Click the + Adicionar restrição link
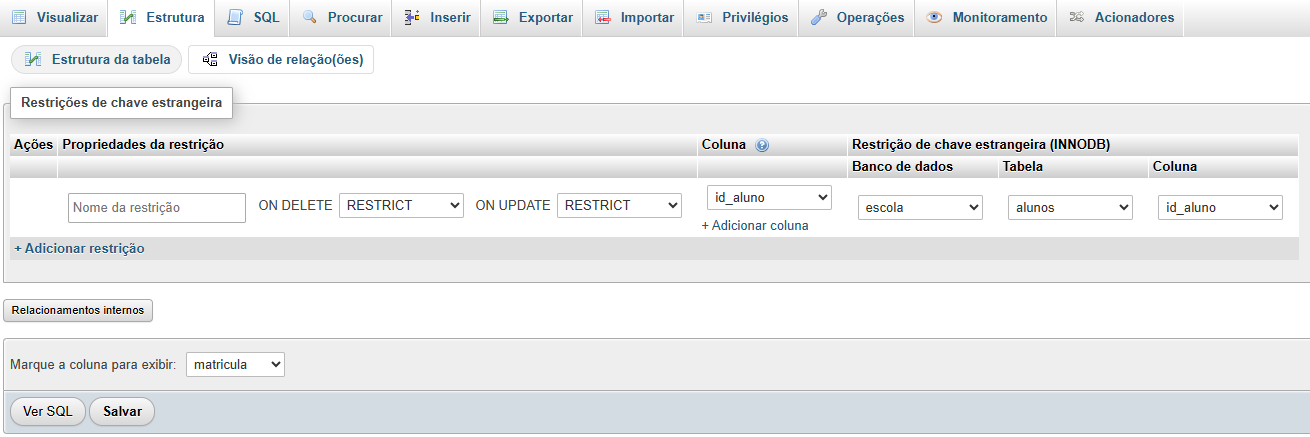The height and width of the screenshot is (437, 1310). tap(79, 248)
